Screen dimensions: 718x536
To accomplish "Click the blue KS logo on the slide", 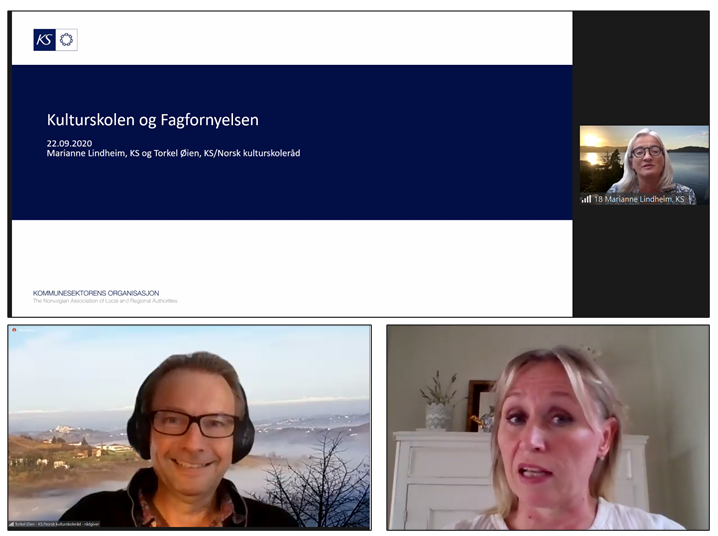I will pyautogui.click(x=44, y=40).
